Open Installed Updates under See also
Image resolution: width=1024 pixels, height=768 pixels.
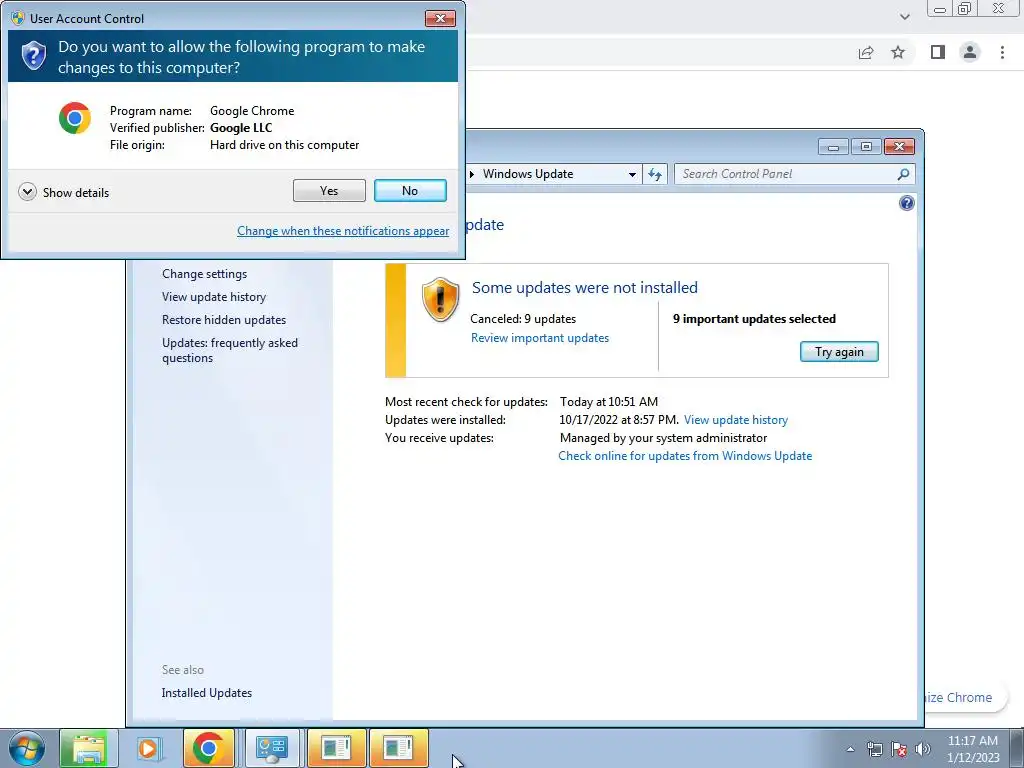pyautogui.click(x=206, y=693)
